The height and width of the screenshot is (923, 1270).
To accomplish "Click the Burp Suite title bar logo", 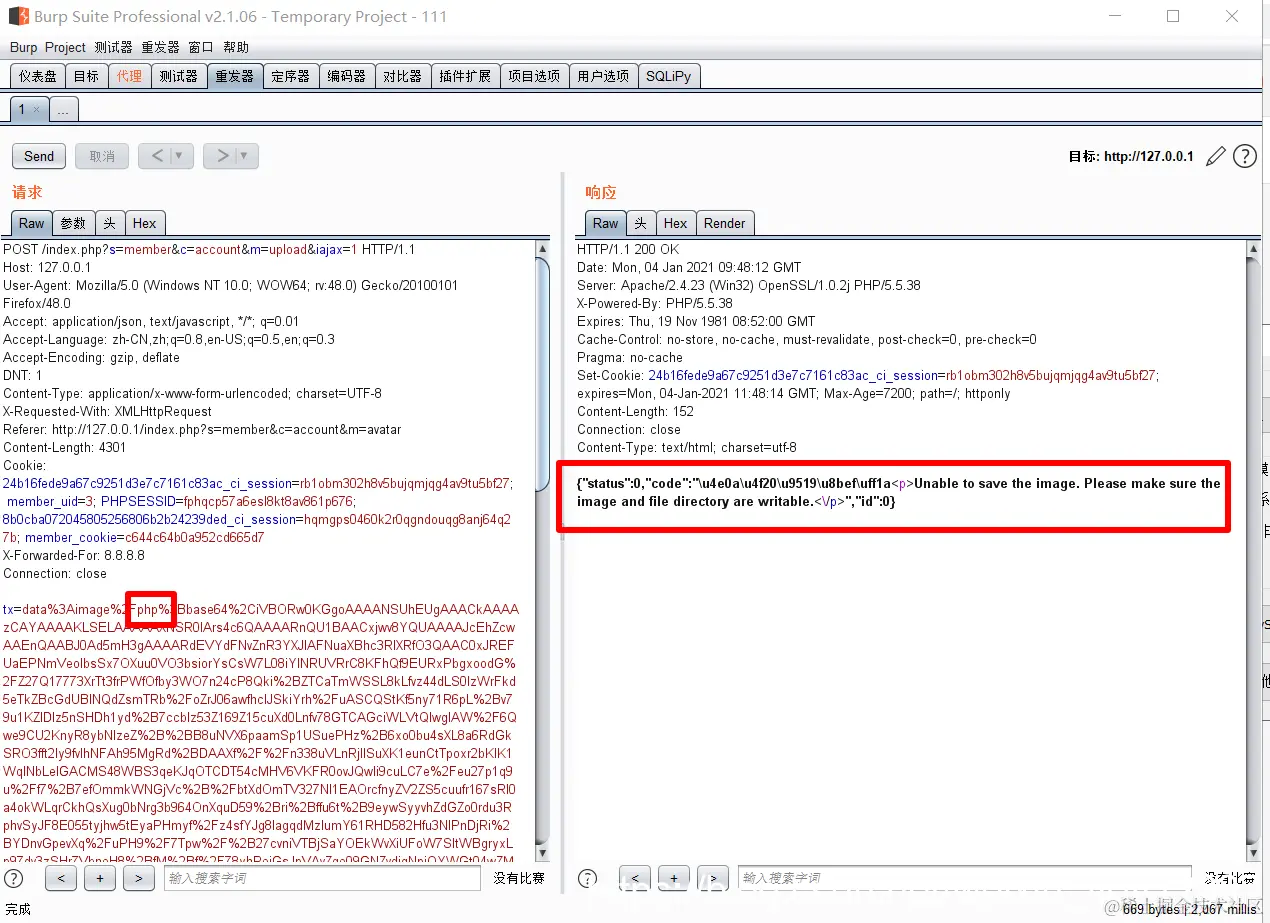I will pos(18,16).
